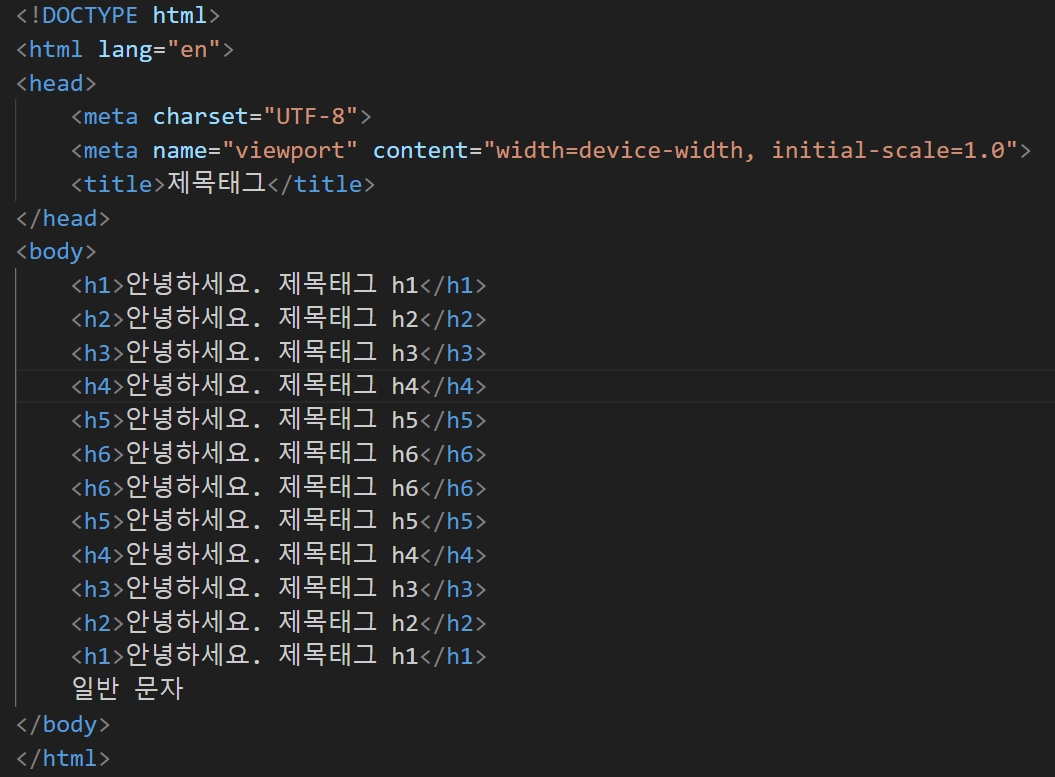Image resolution: width=1055 pixels, height=777 pixels.
Task: Click the lang attribute in html tag
Action: click(125, 49)
